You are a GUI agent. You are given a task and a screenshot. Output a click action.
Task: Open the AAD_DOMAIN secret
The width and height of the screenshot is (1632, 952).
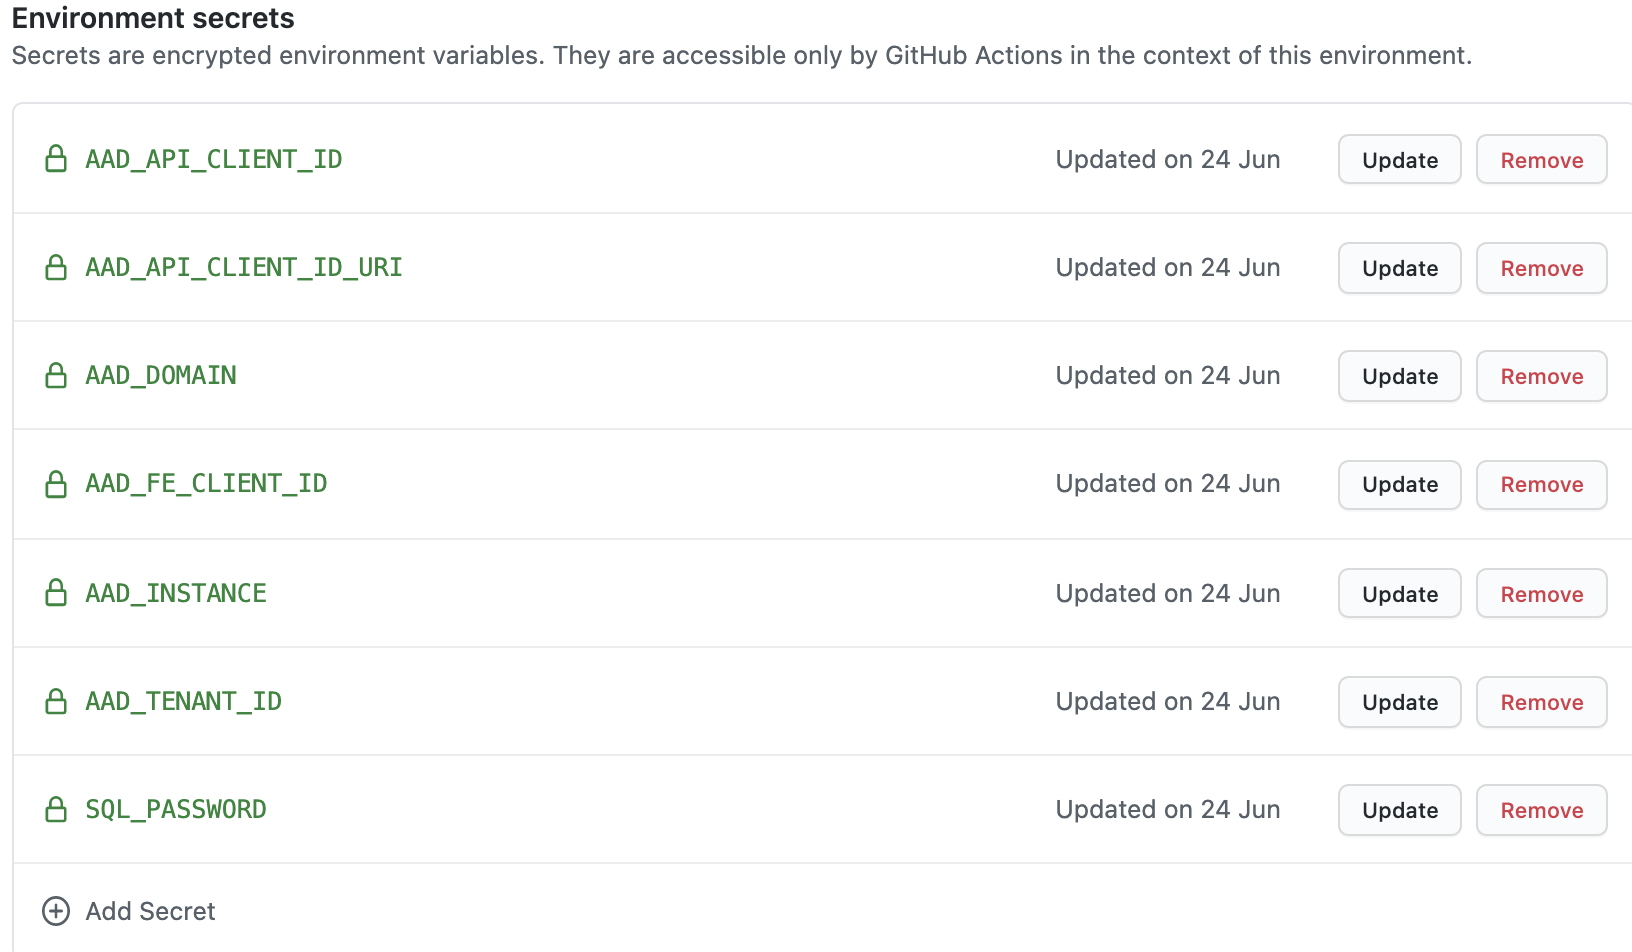coord(160,375)
